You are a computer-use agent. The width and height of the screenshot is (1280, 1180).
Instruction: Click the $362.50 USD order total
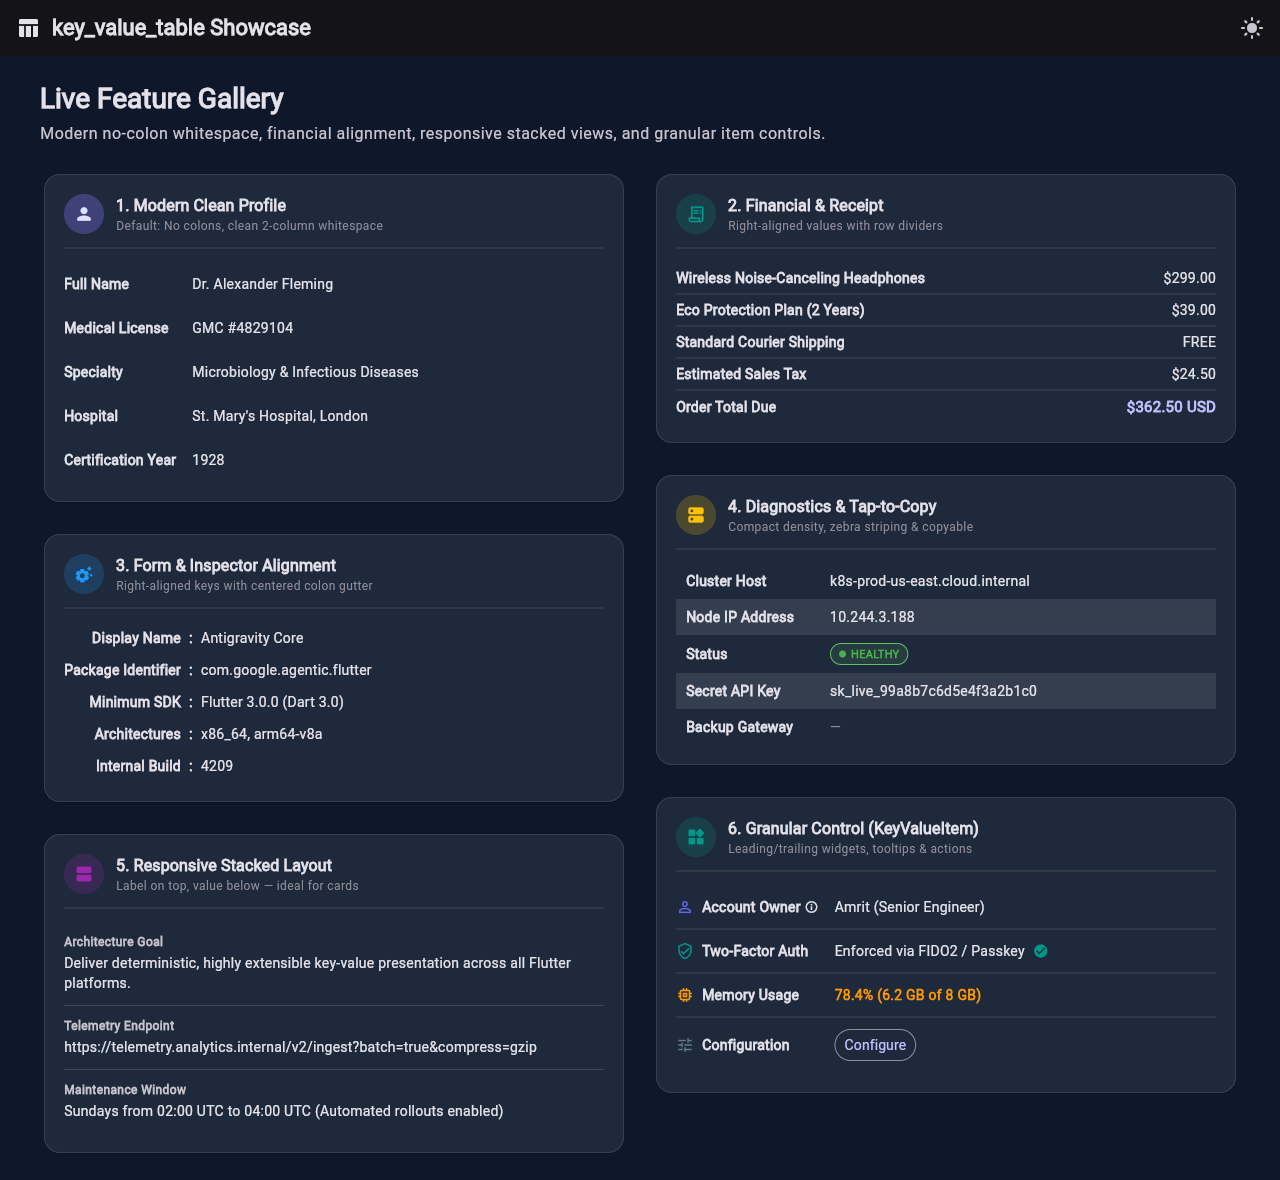coord(1171,407)
